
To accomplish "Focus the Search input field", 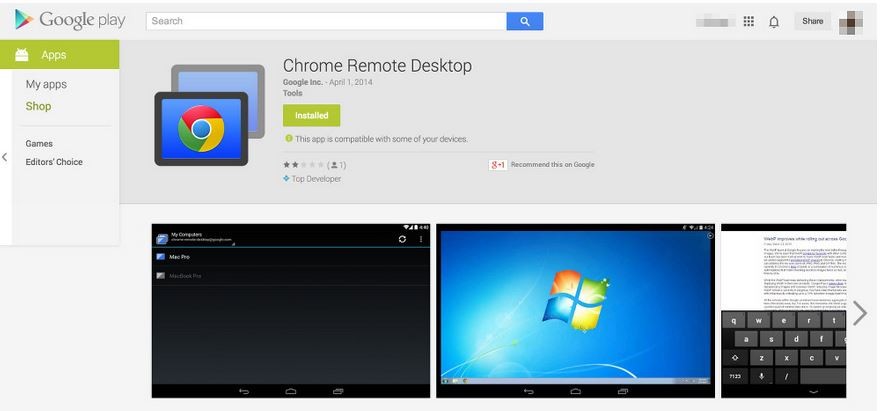I will click(326, 21).
